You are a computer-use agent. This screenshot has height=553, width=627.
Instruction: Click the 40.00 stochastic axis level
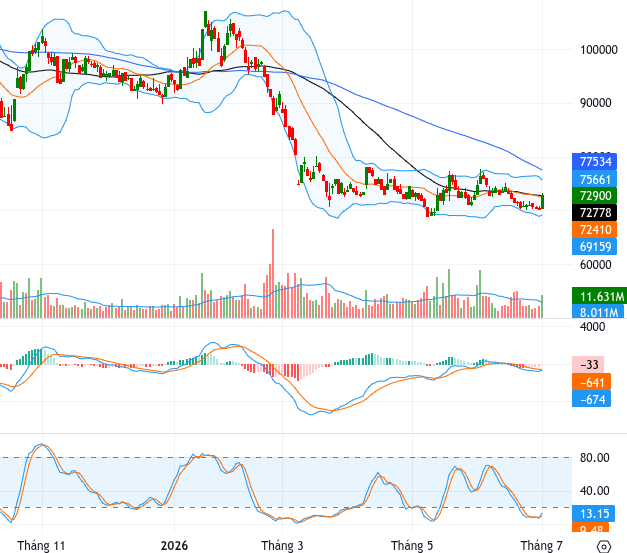(x=595, y=491)
